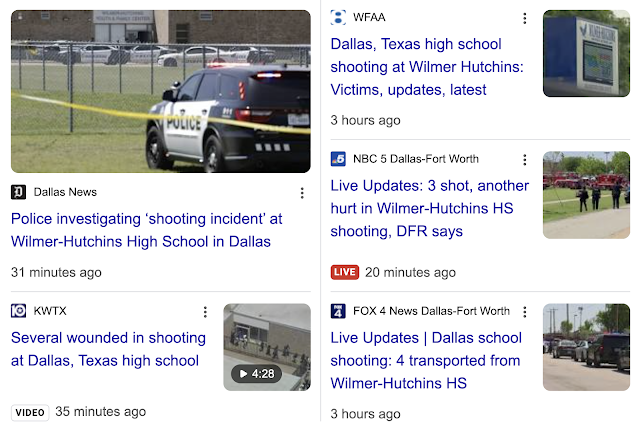The image size is (640, 426).
Task: Click the FOX 4 News logo icon
Action: (x=338, y=311)
